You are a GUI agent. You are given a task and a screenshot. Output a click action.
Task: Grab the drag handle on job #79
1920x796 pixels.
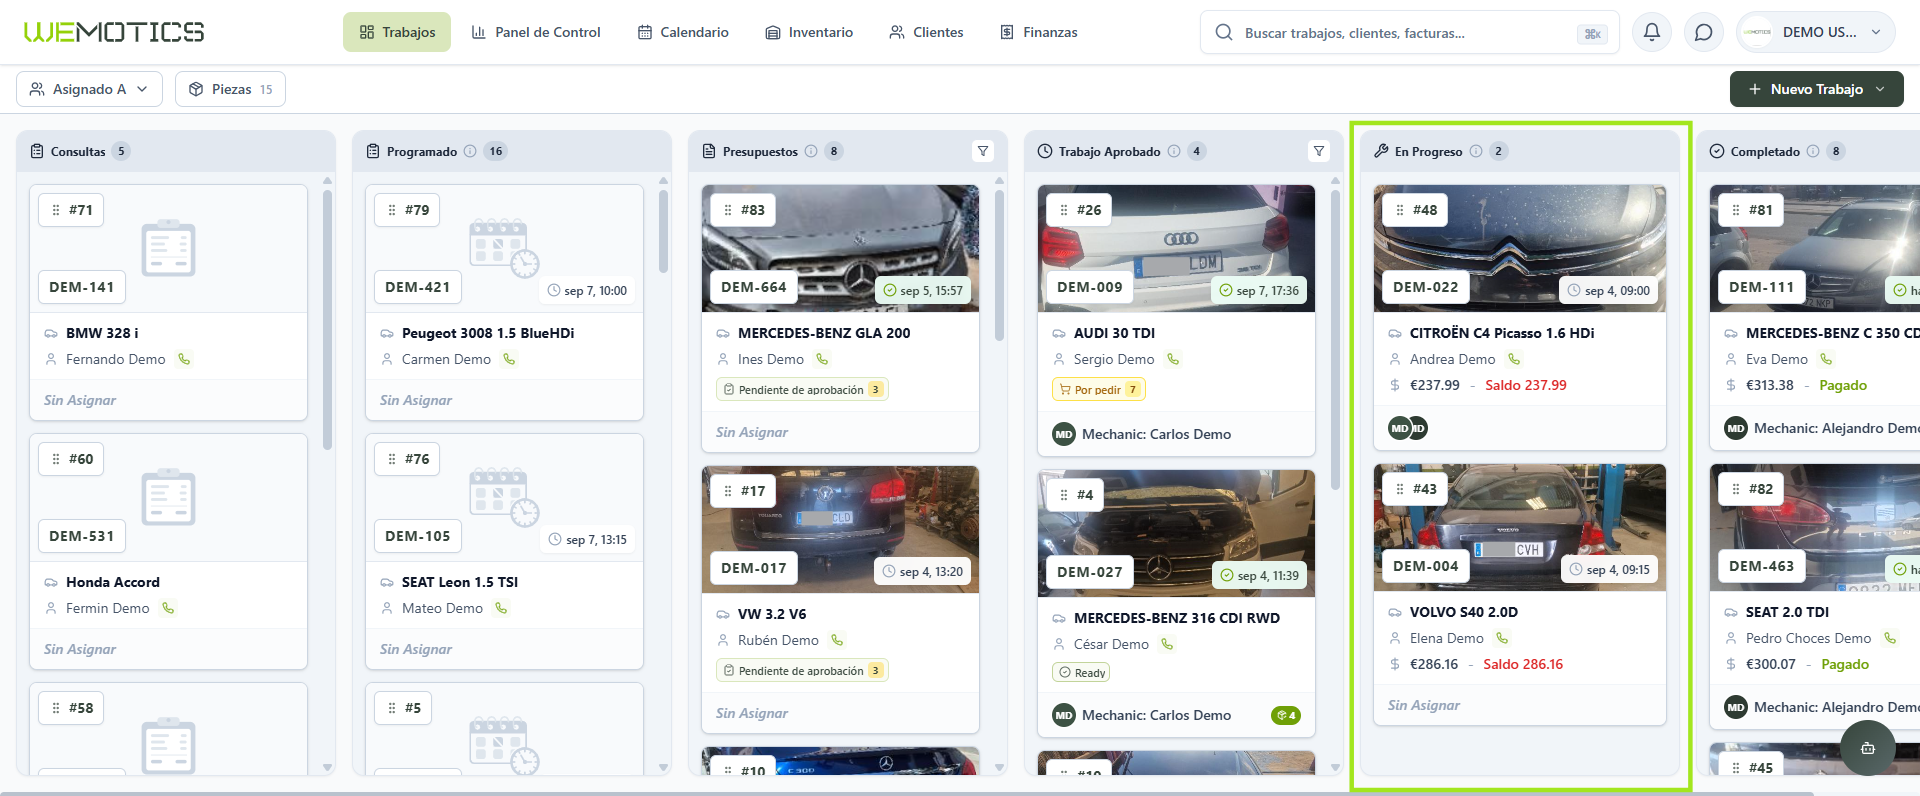tap(392, 210)
